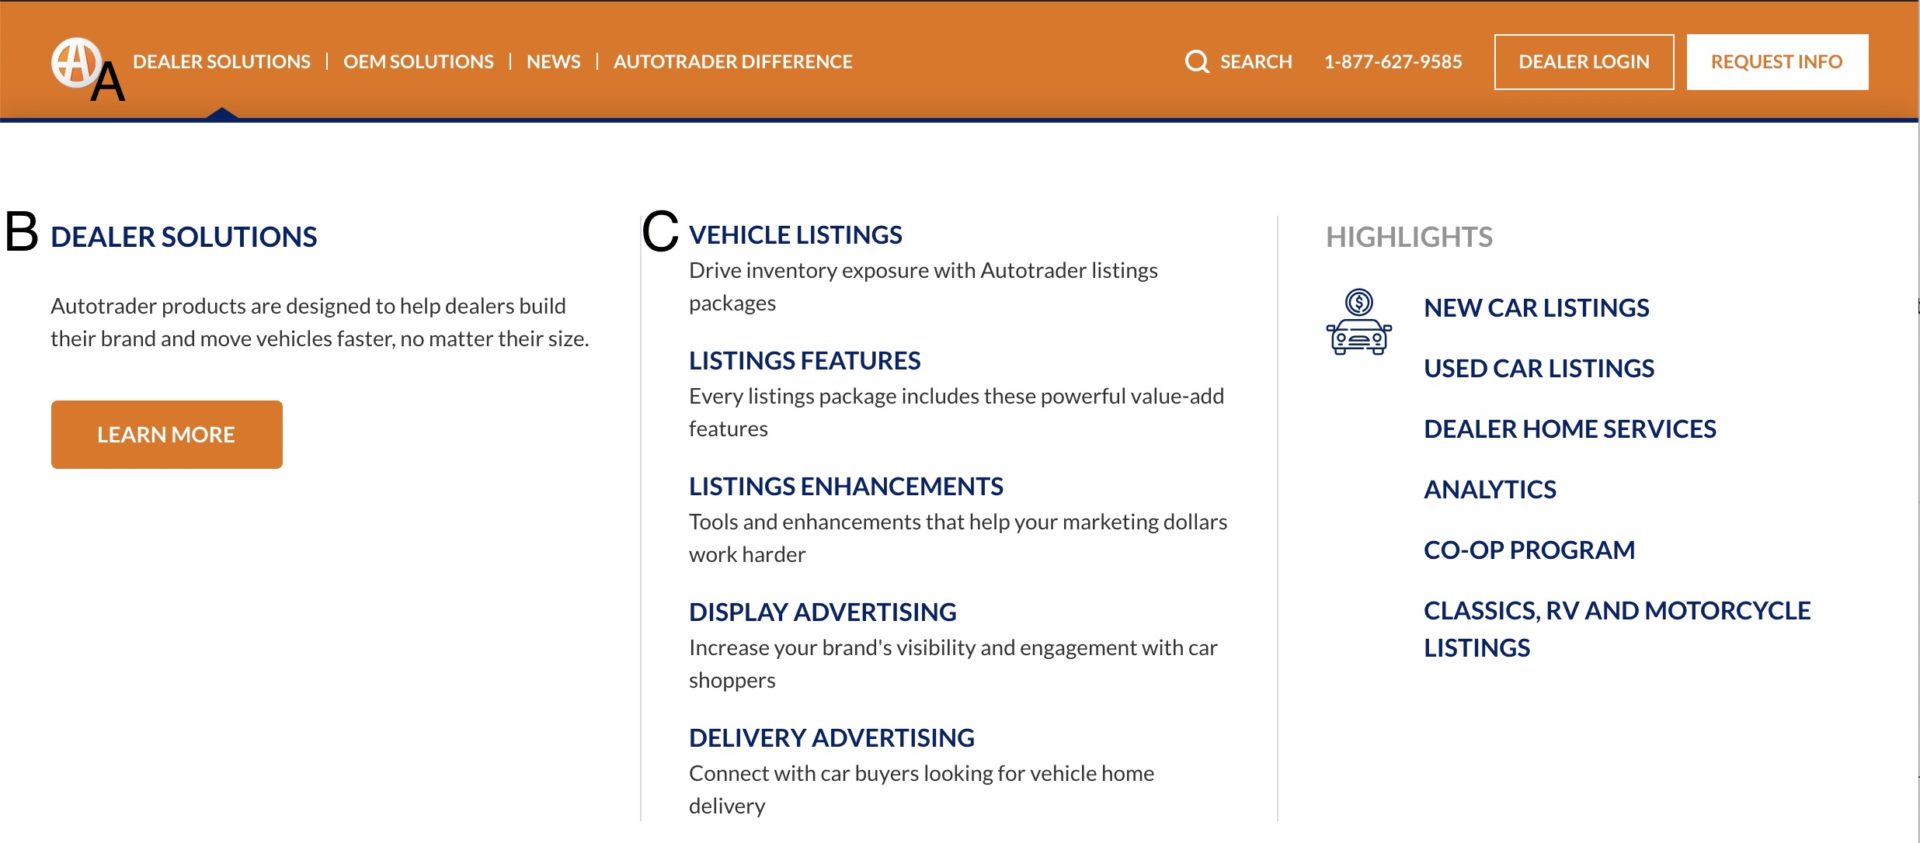Open the Dealer Solutions menu

[x=221, y=62]
